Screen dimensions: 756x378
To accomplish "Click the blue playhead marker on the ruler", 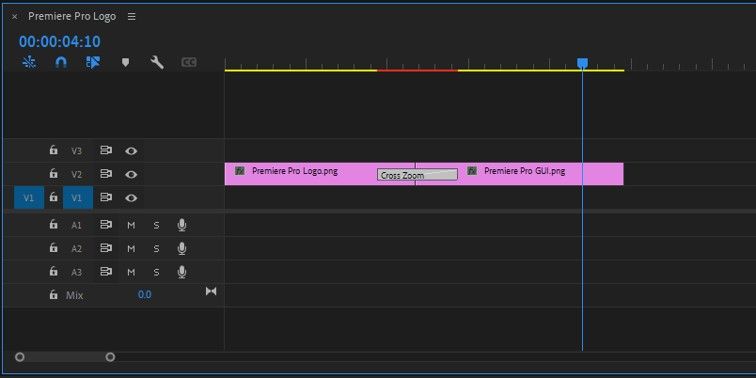I will tap(582, 63).
